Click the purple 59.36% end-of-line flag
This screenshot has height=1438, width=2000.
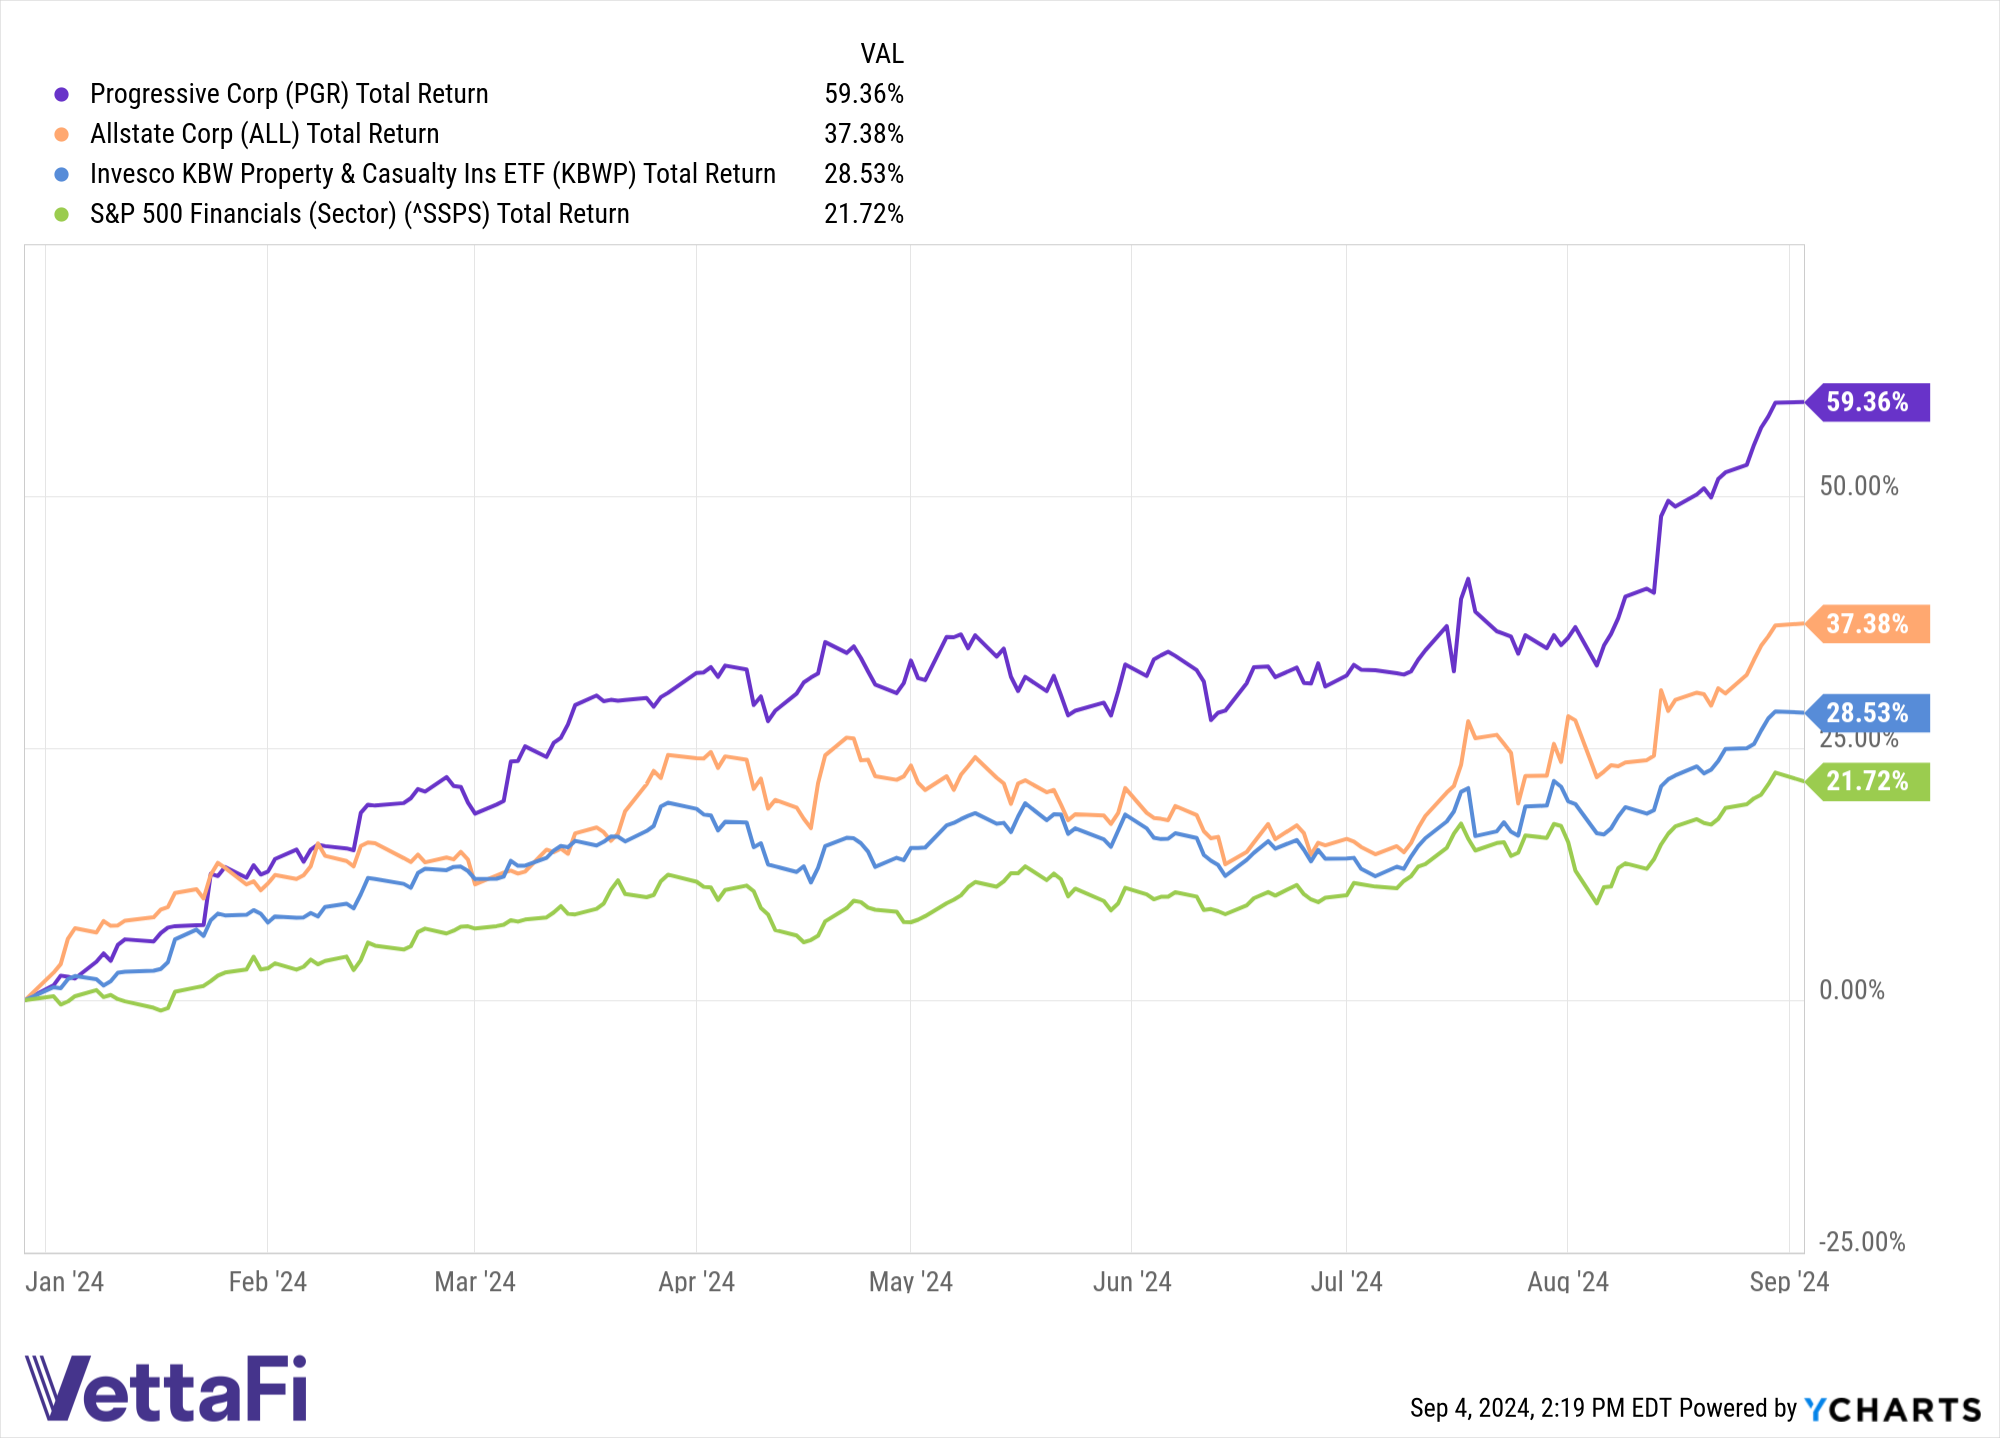(1868, 402)
